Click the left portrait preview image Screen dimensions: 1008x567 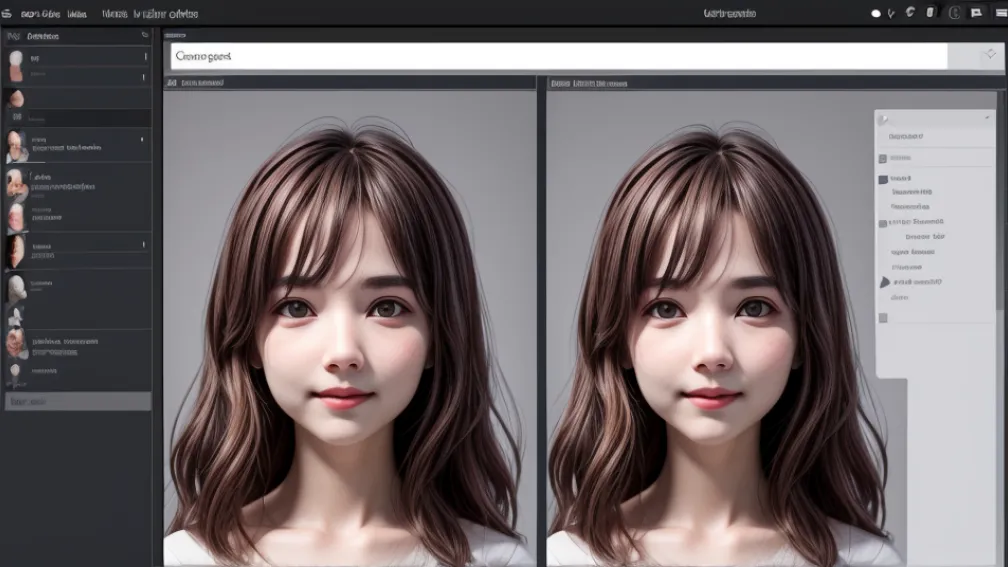(349, 328)
